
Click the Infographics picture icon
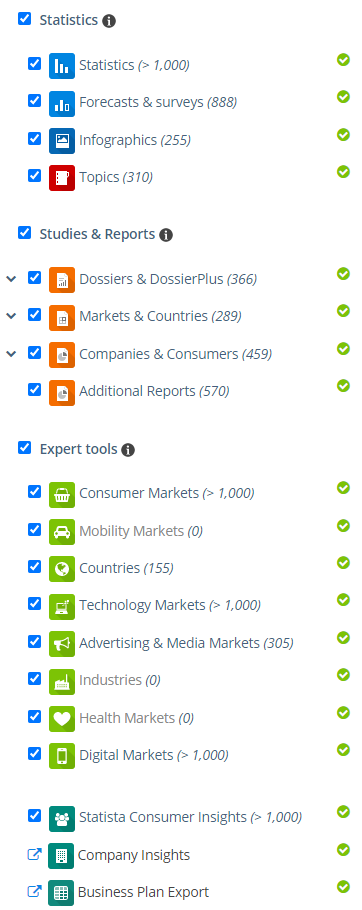coord(61,140)
